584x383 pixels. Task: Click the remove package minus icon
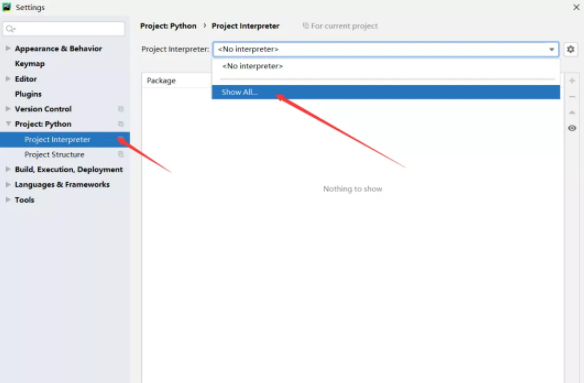click(572, 96)
